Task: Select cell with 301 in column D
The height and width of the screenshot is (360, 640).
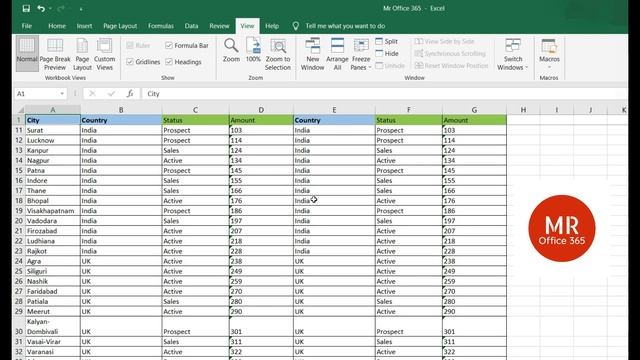Action: pos(261,327)
